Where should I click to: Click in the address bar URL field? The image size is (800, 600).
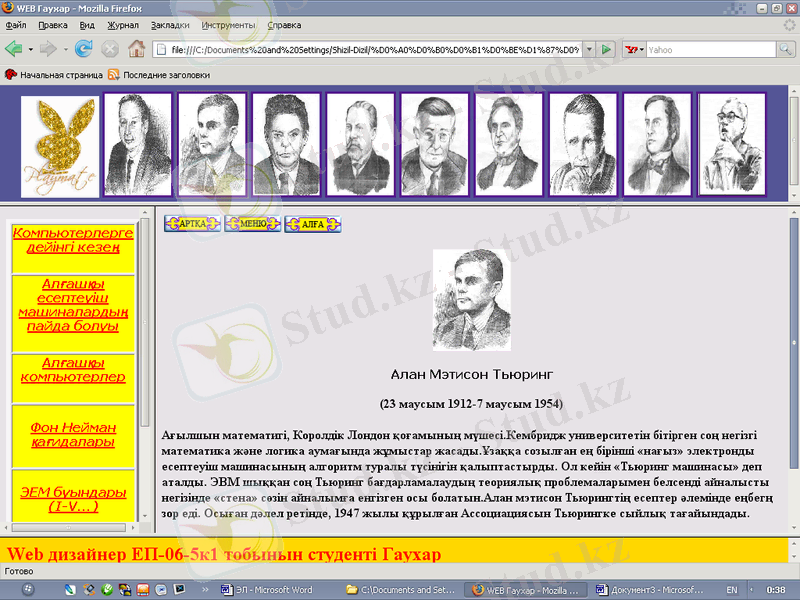pyautogui.click(x=374, y=49)
